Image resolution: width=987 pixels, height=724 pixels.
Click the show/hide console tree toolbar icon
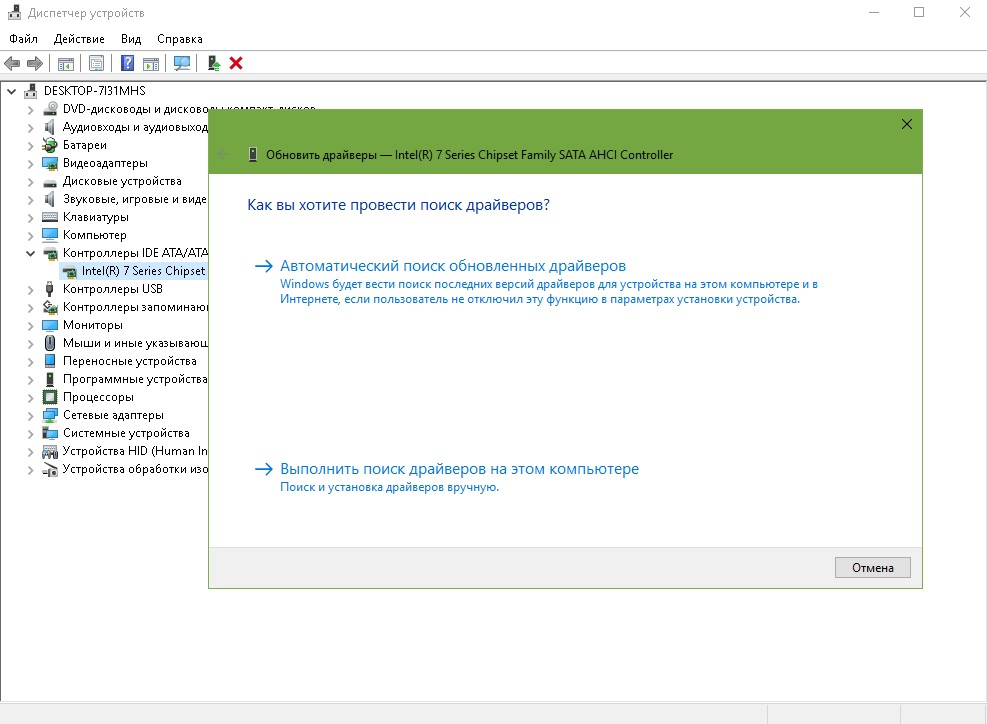click(65, 63)
